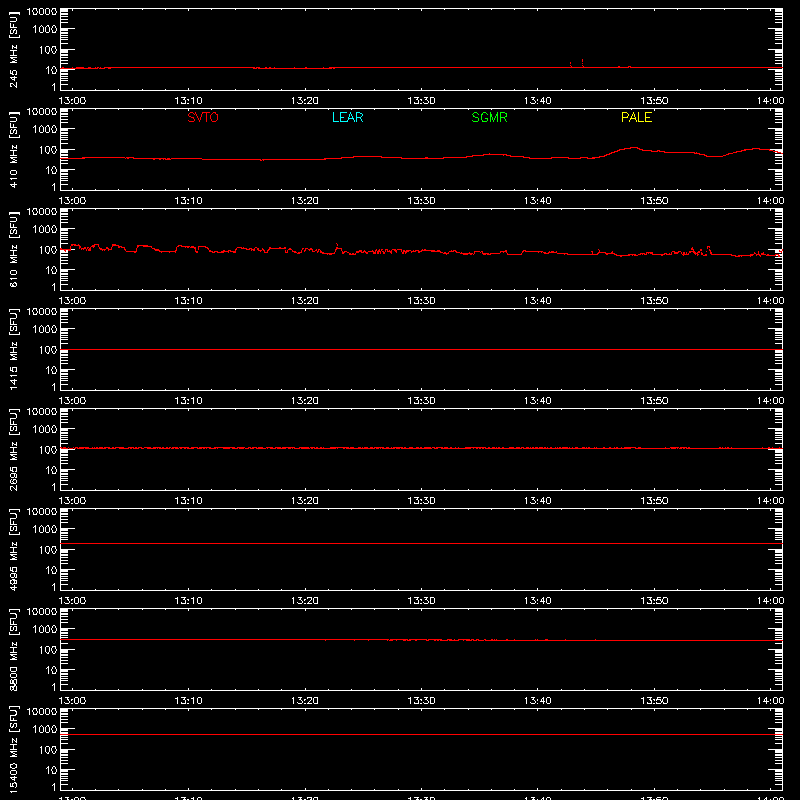Viewport: 800px width, 800px height.
Task: Click the '8800 MHz [SFU]' axis title
Action: click(x=14, y=649)
